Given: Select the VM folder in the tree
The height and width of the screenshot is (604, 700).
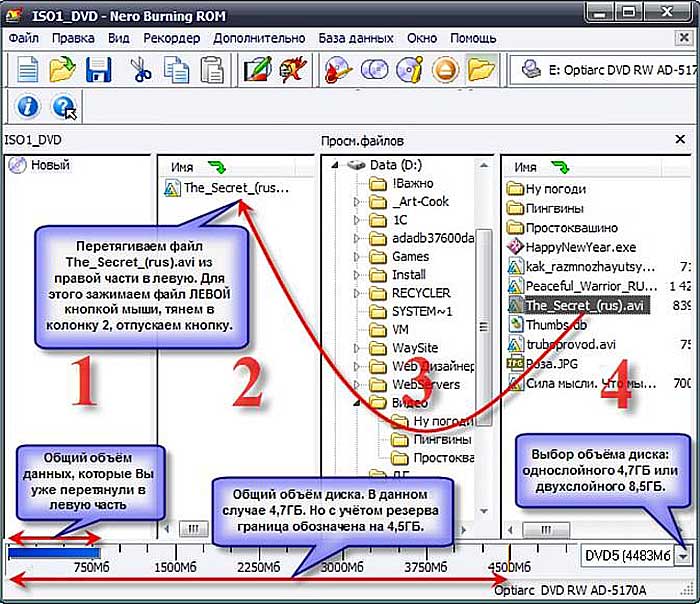Looking at the screenshot, I should (x=389, y=329).
